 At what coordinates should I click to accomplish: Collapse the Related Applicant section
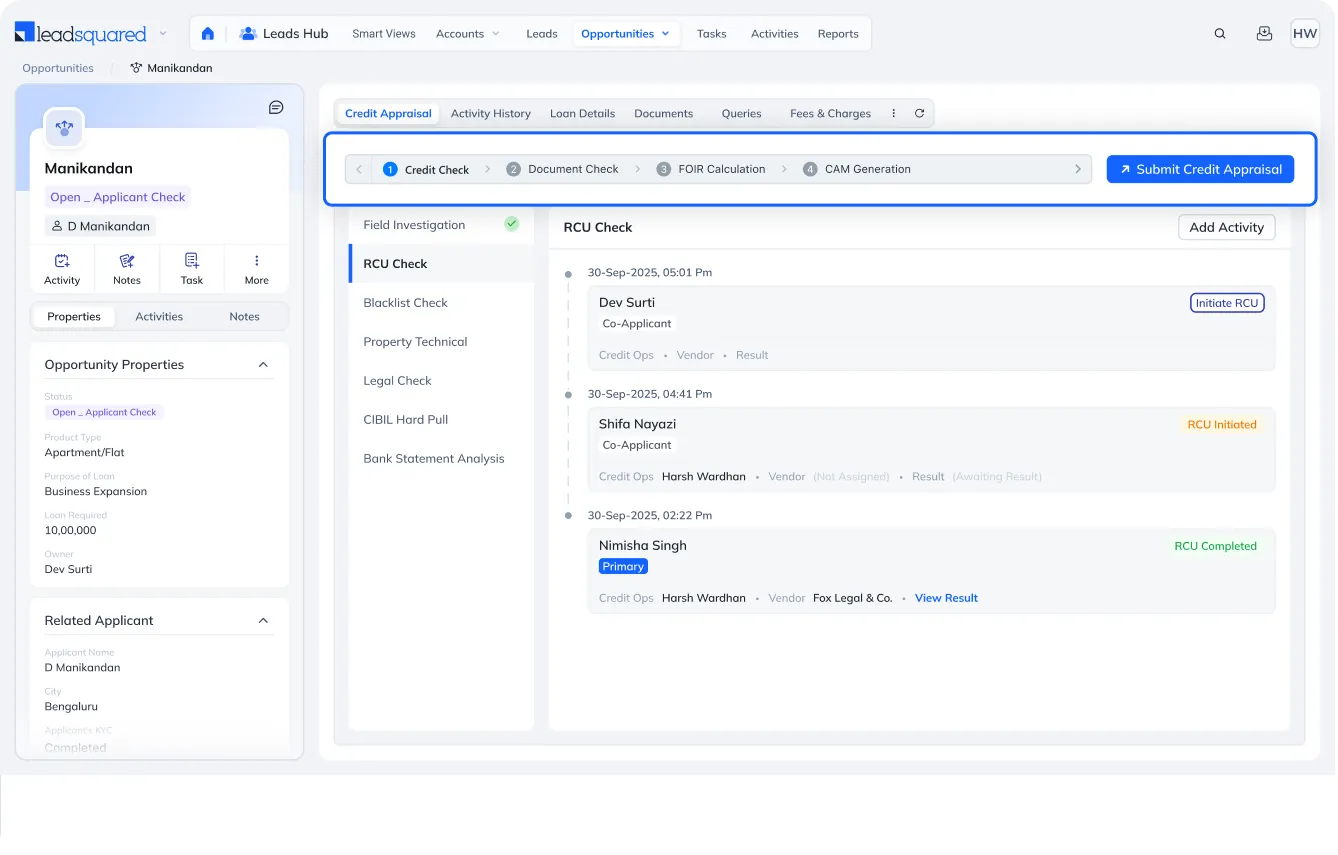(263, 621)
